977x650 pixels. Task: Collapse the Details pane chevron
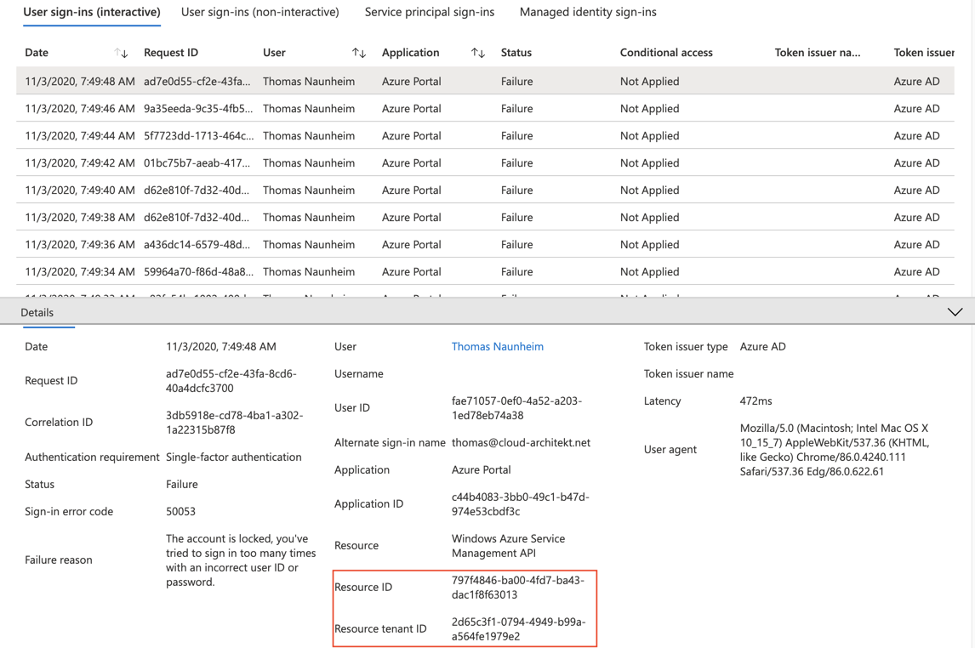955,312
